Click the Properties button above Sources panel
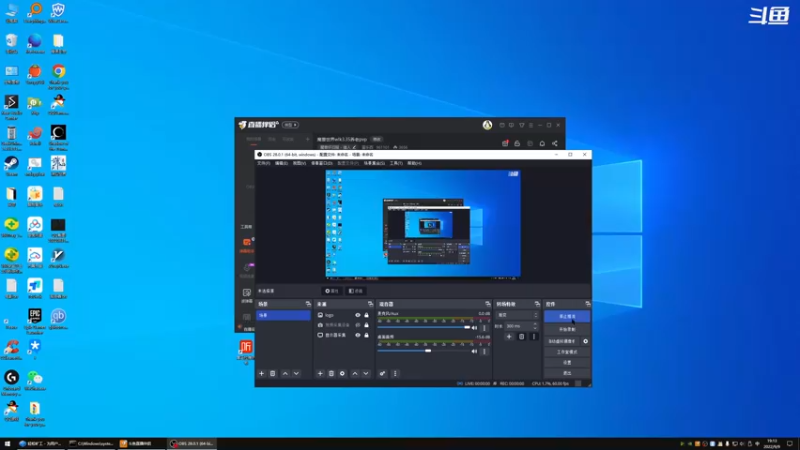Viewport: 800px width, 450px height. 332,291
